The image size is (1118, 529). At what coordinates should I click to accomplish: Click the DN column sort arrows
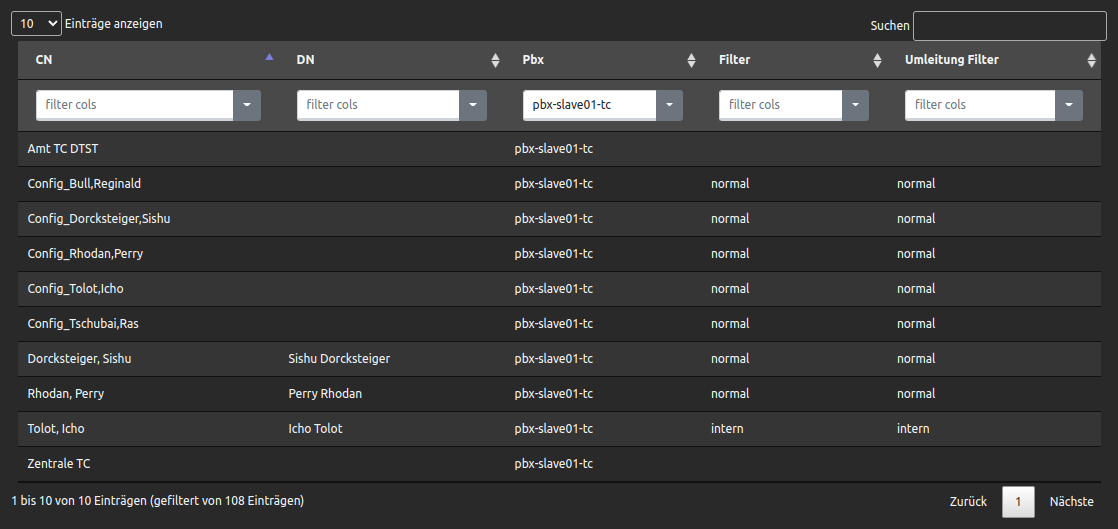496,61
